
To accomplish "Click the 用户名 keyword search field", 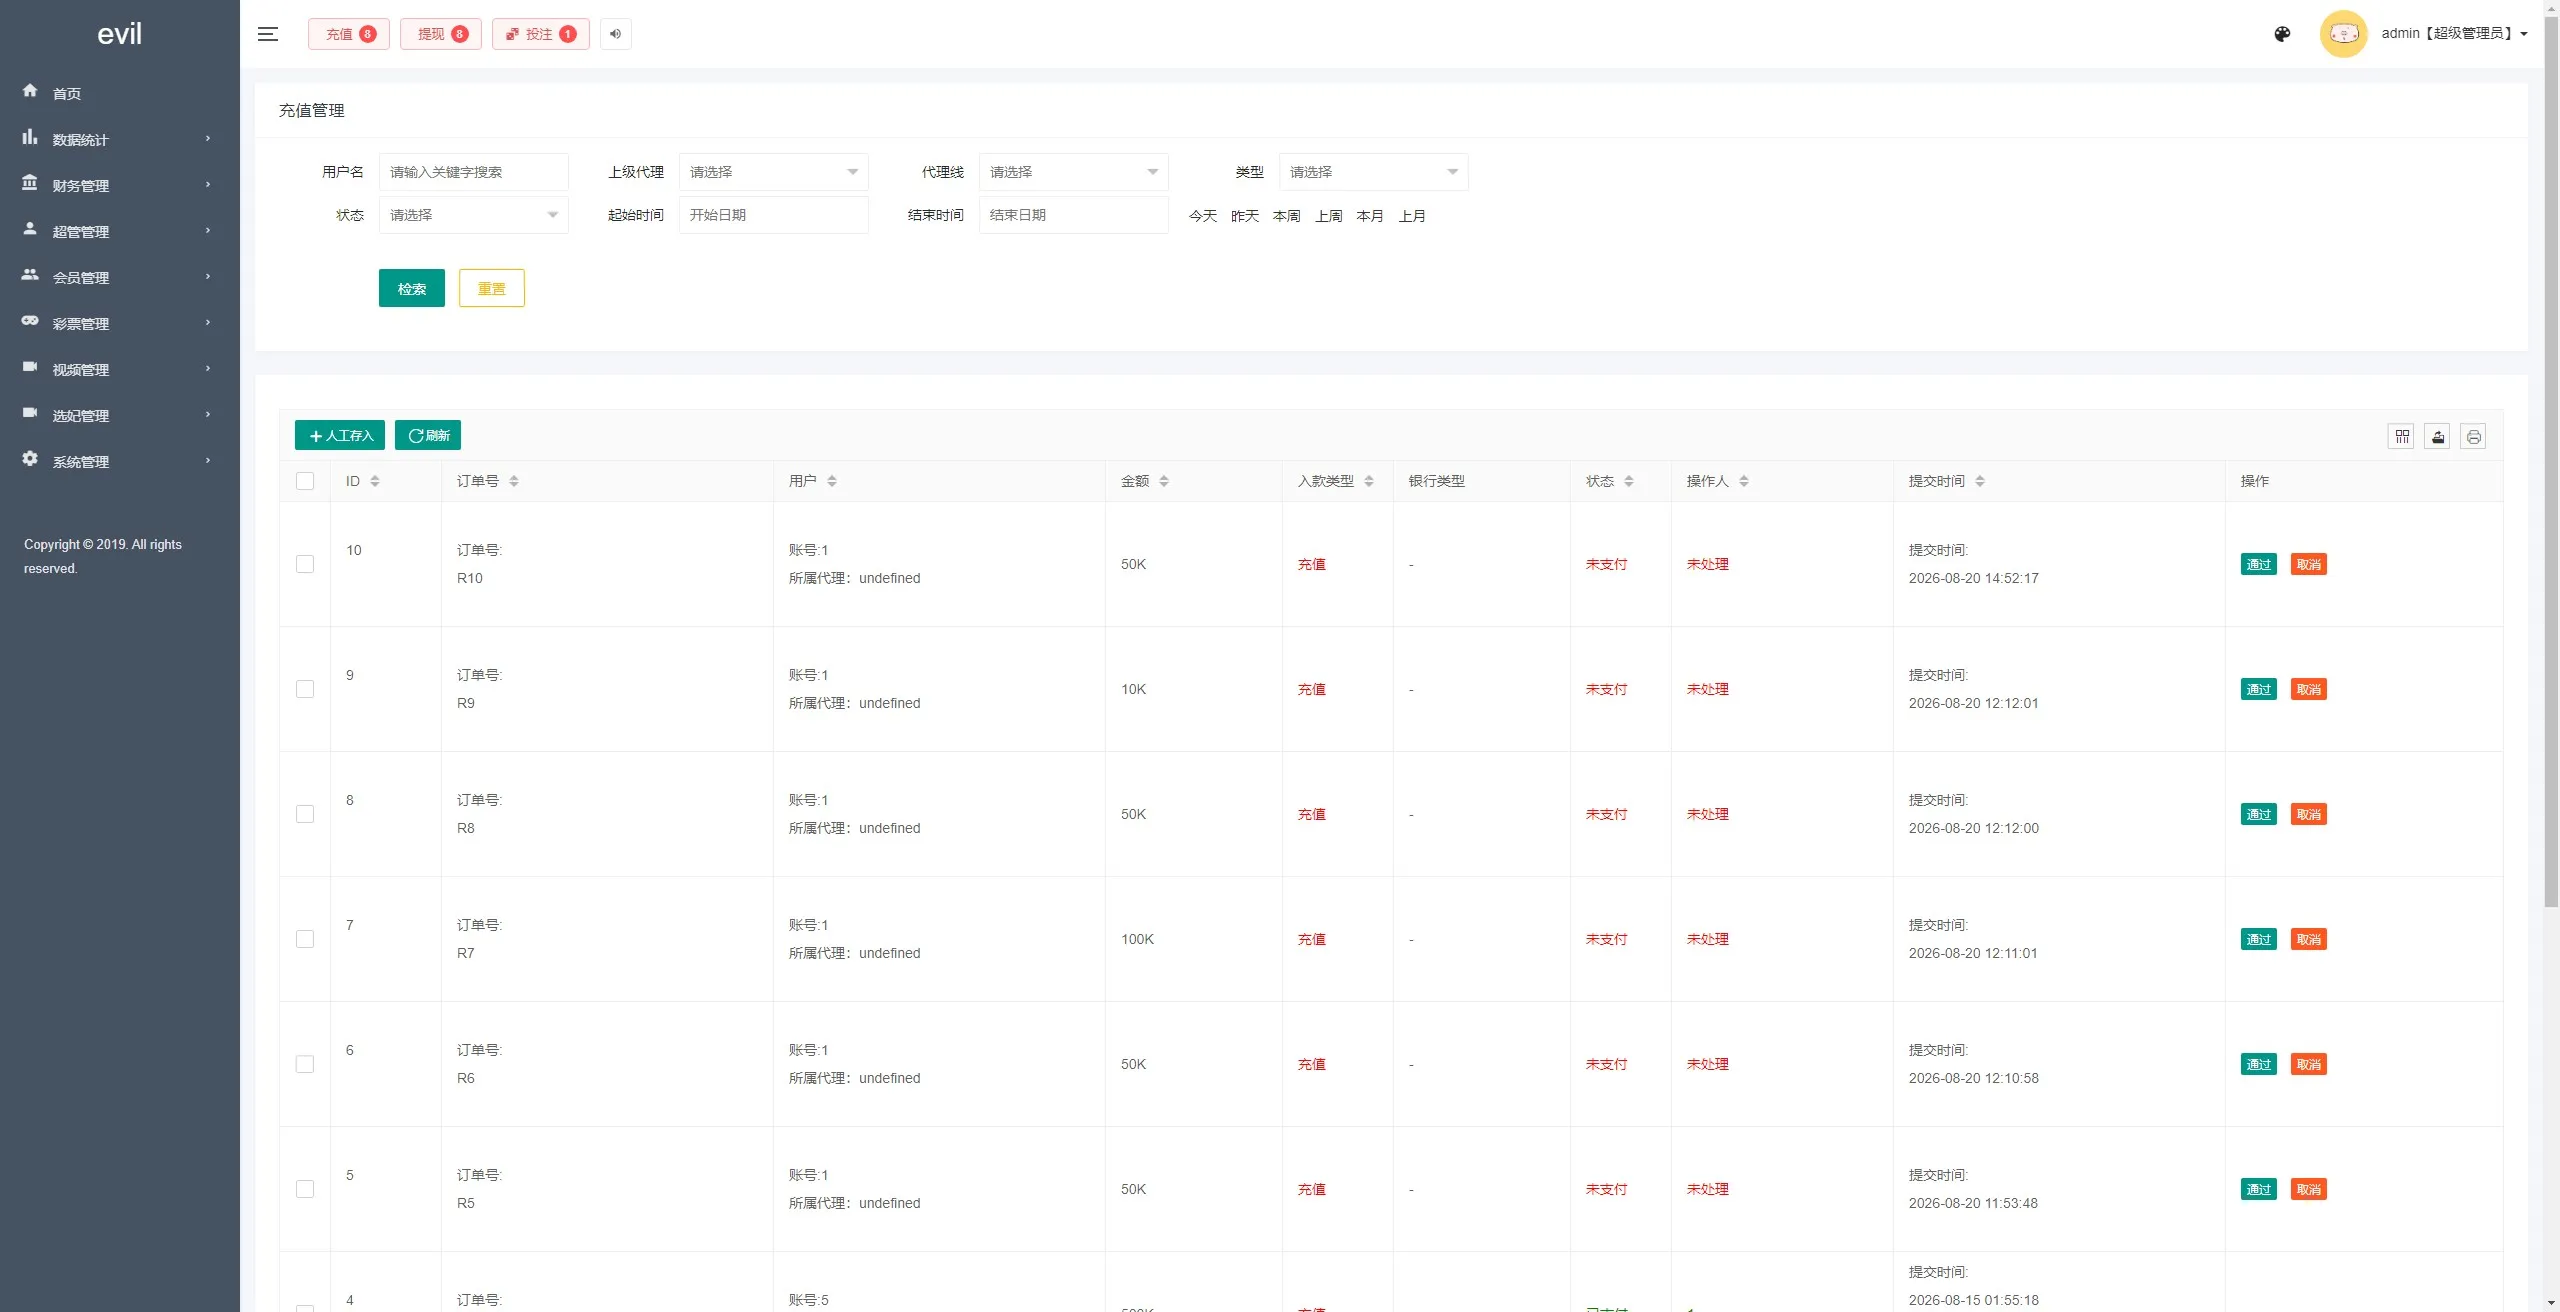I will pos(473,172).
